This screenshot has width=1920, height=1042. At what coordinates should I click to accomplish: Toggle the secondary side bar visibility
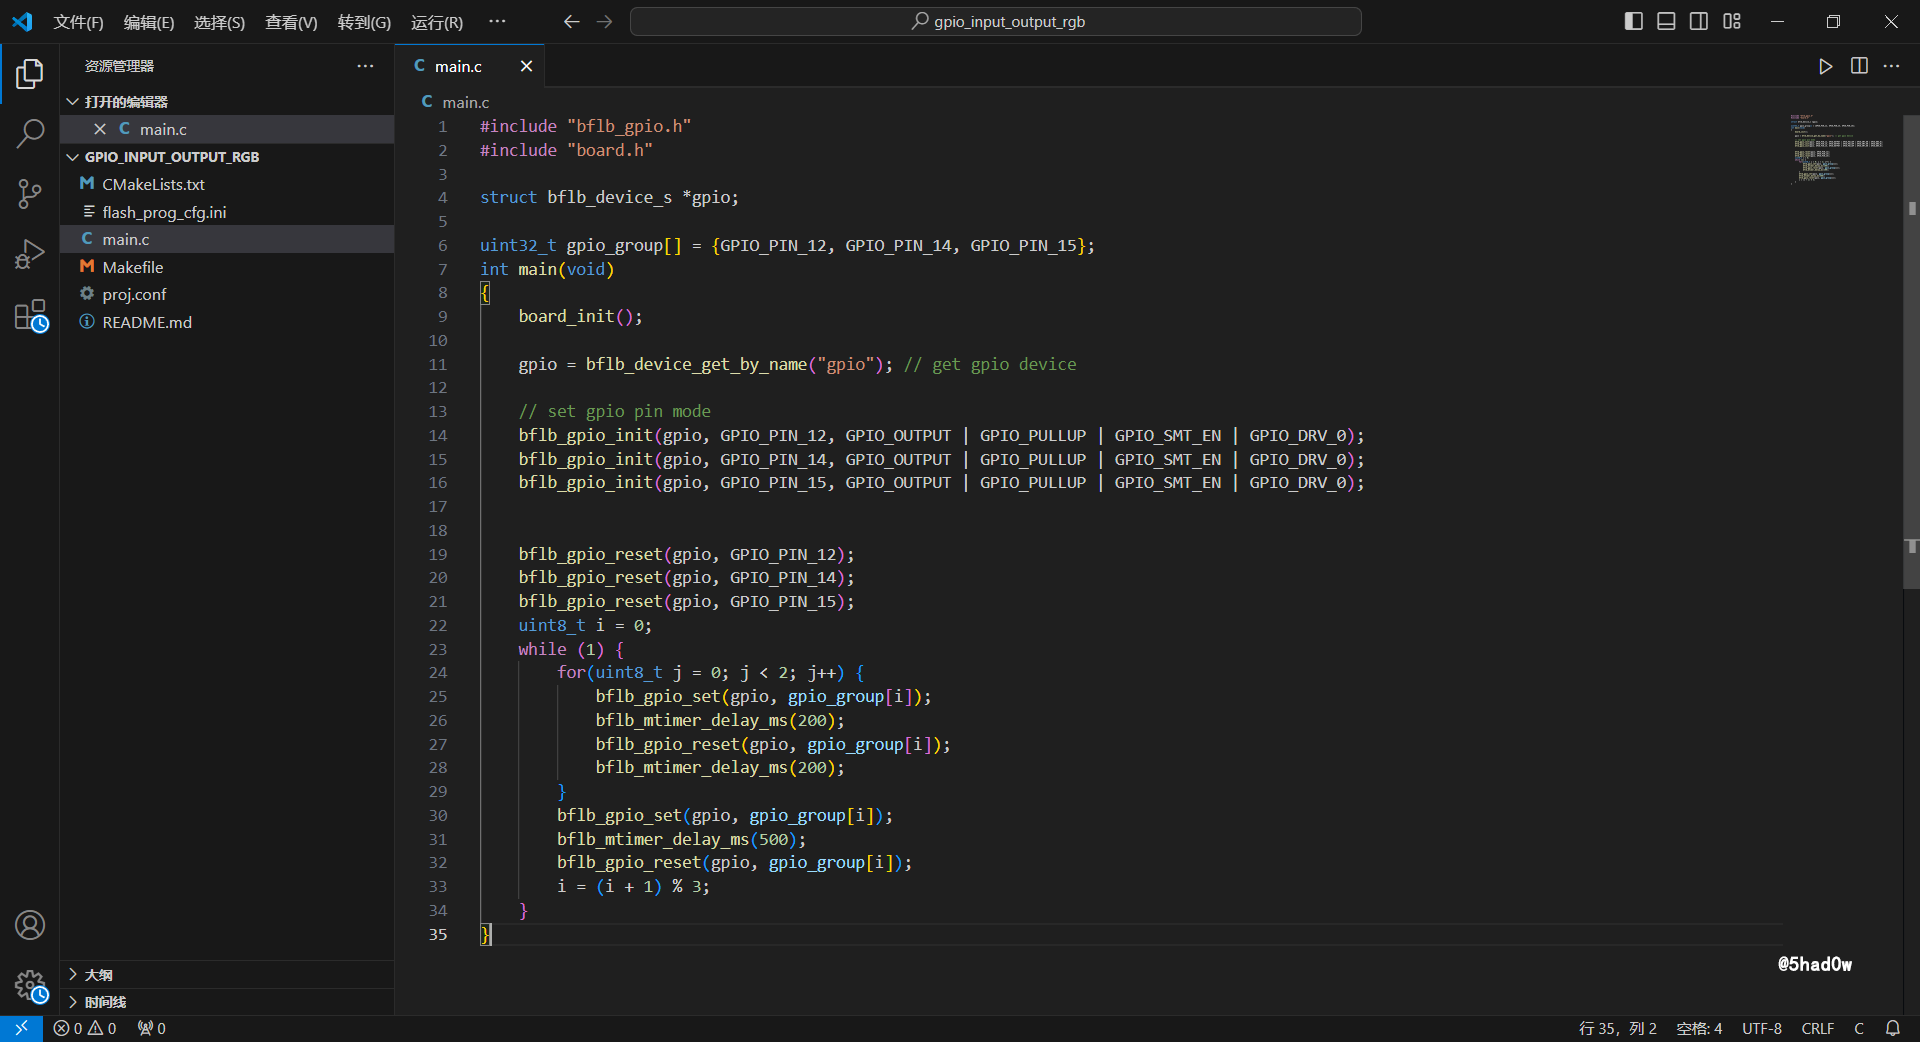[1699, 21]
